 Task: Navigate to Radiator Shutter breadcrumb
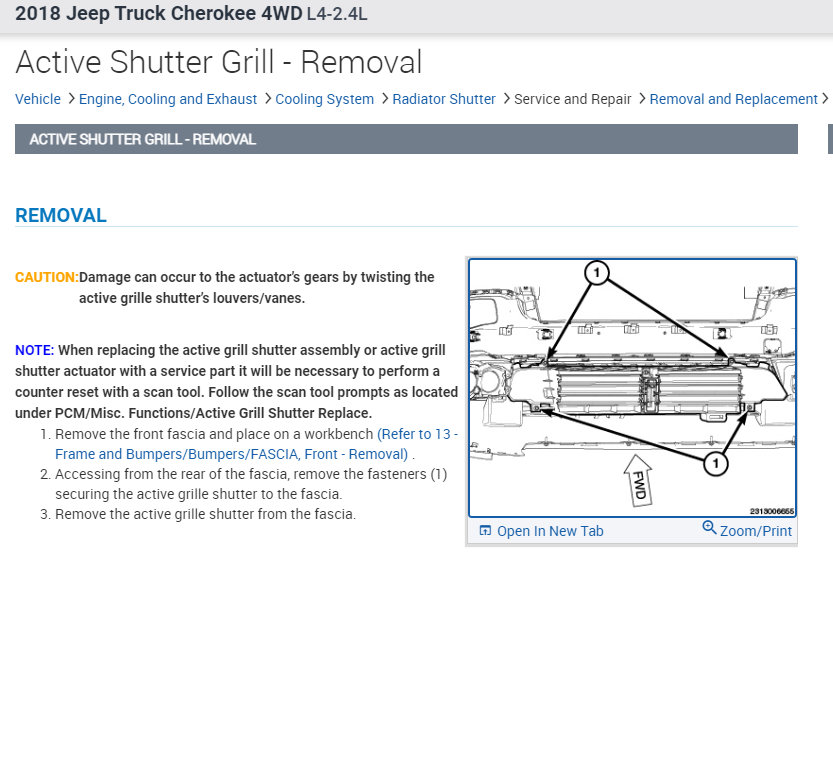tap(444, 99)
